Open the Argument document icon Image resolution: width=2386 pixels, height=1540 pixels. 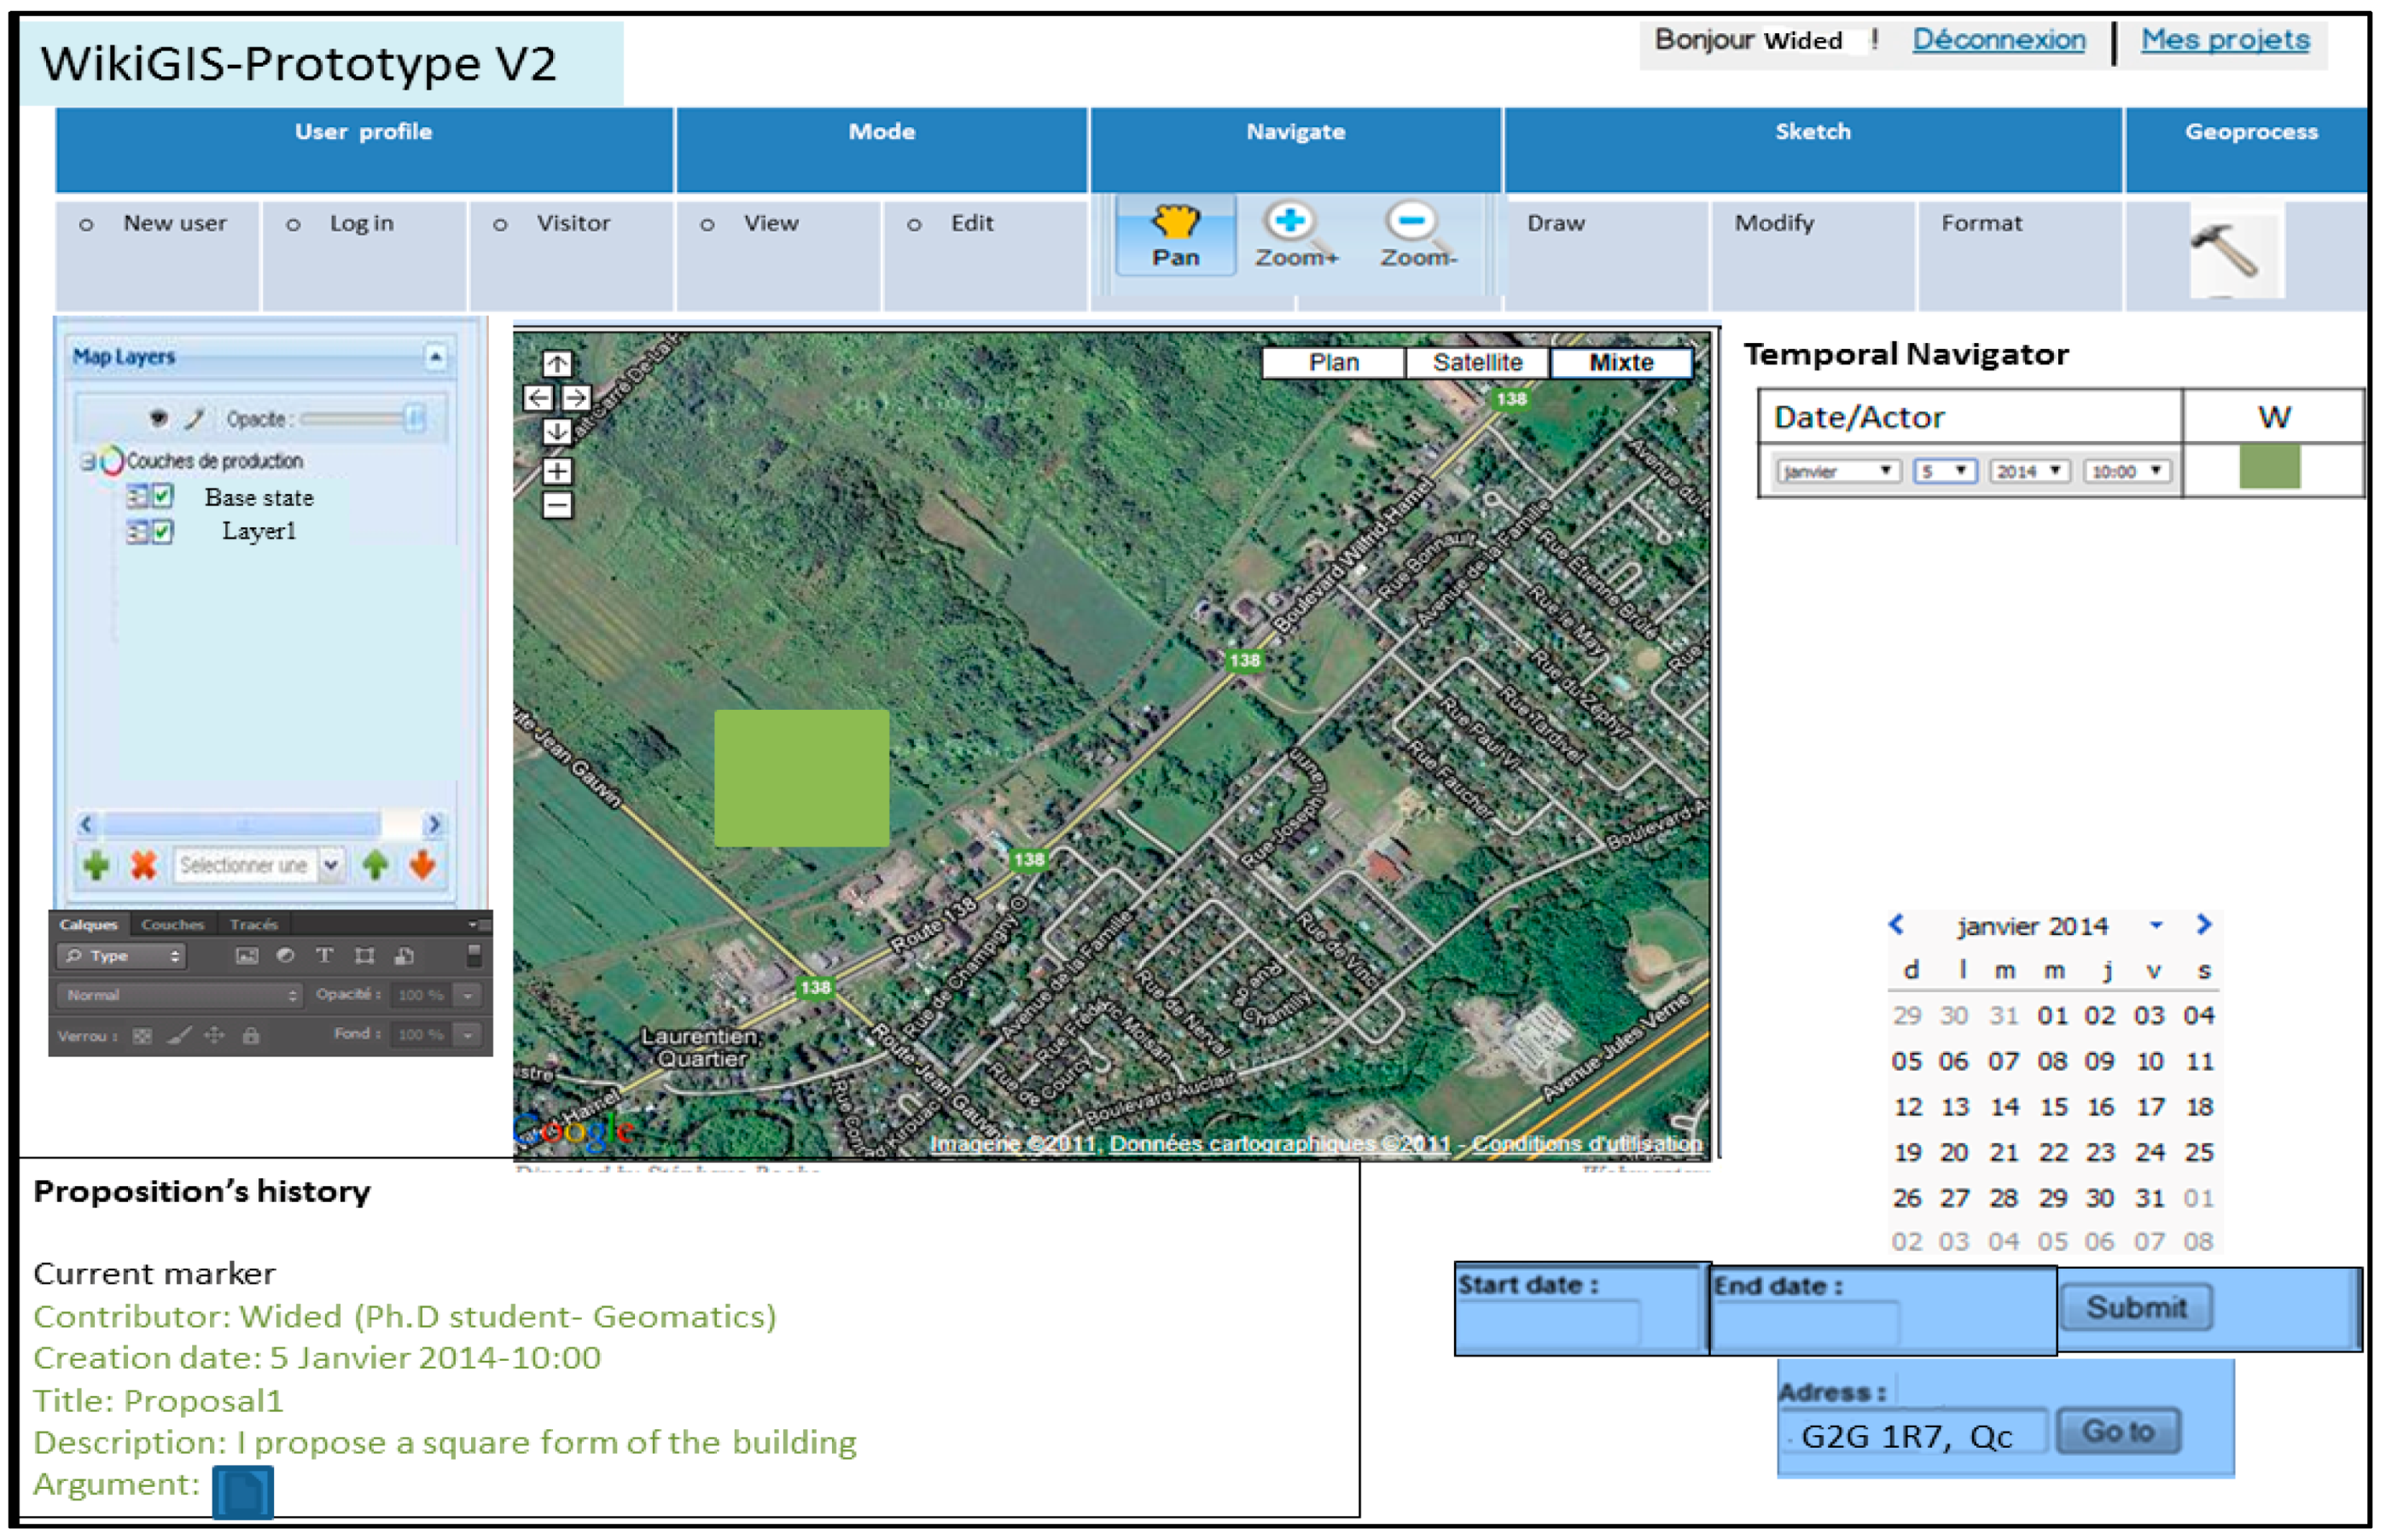coord(242,1492)
